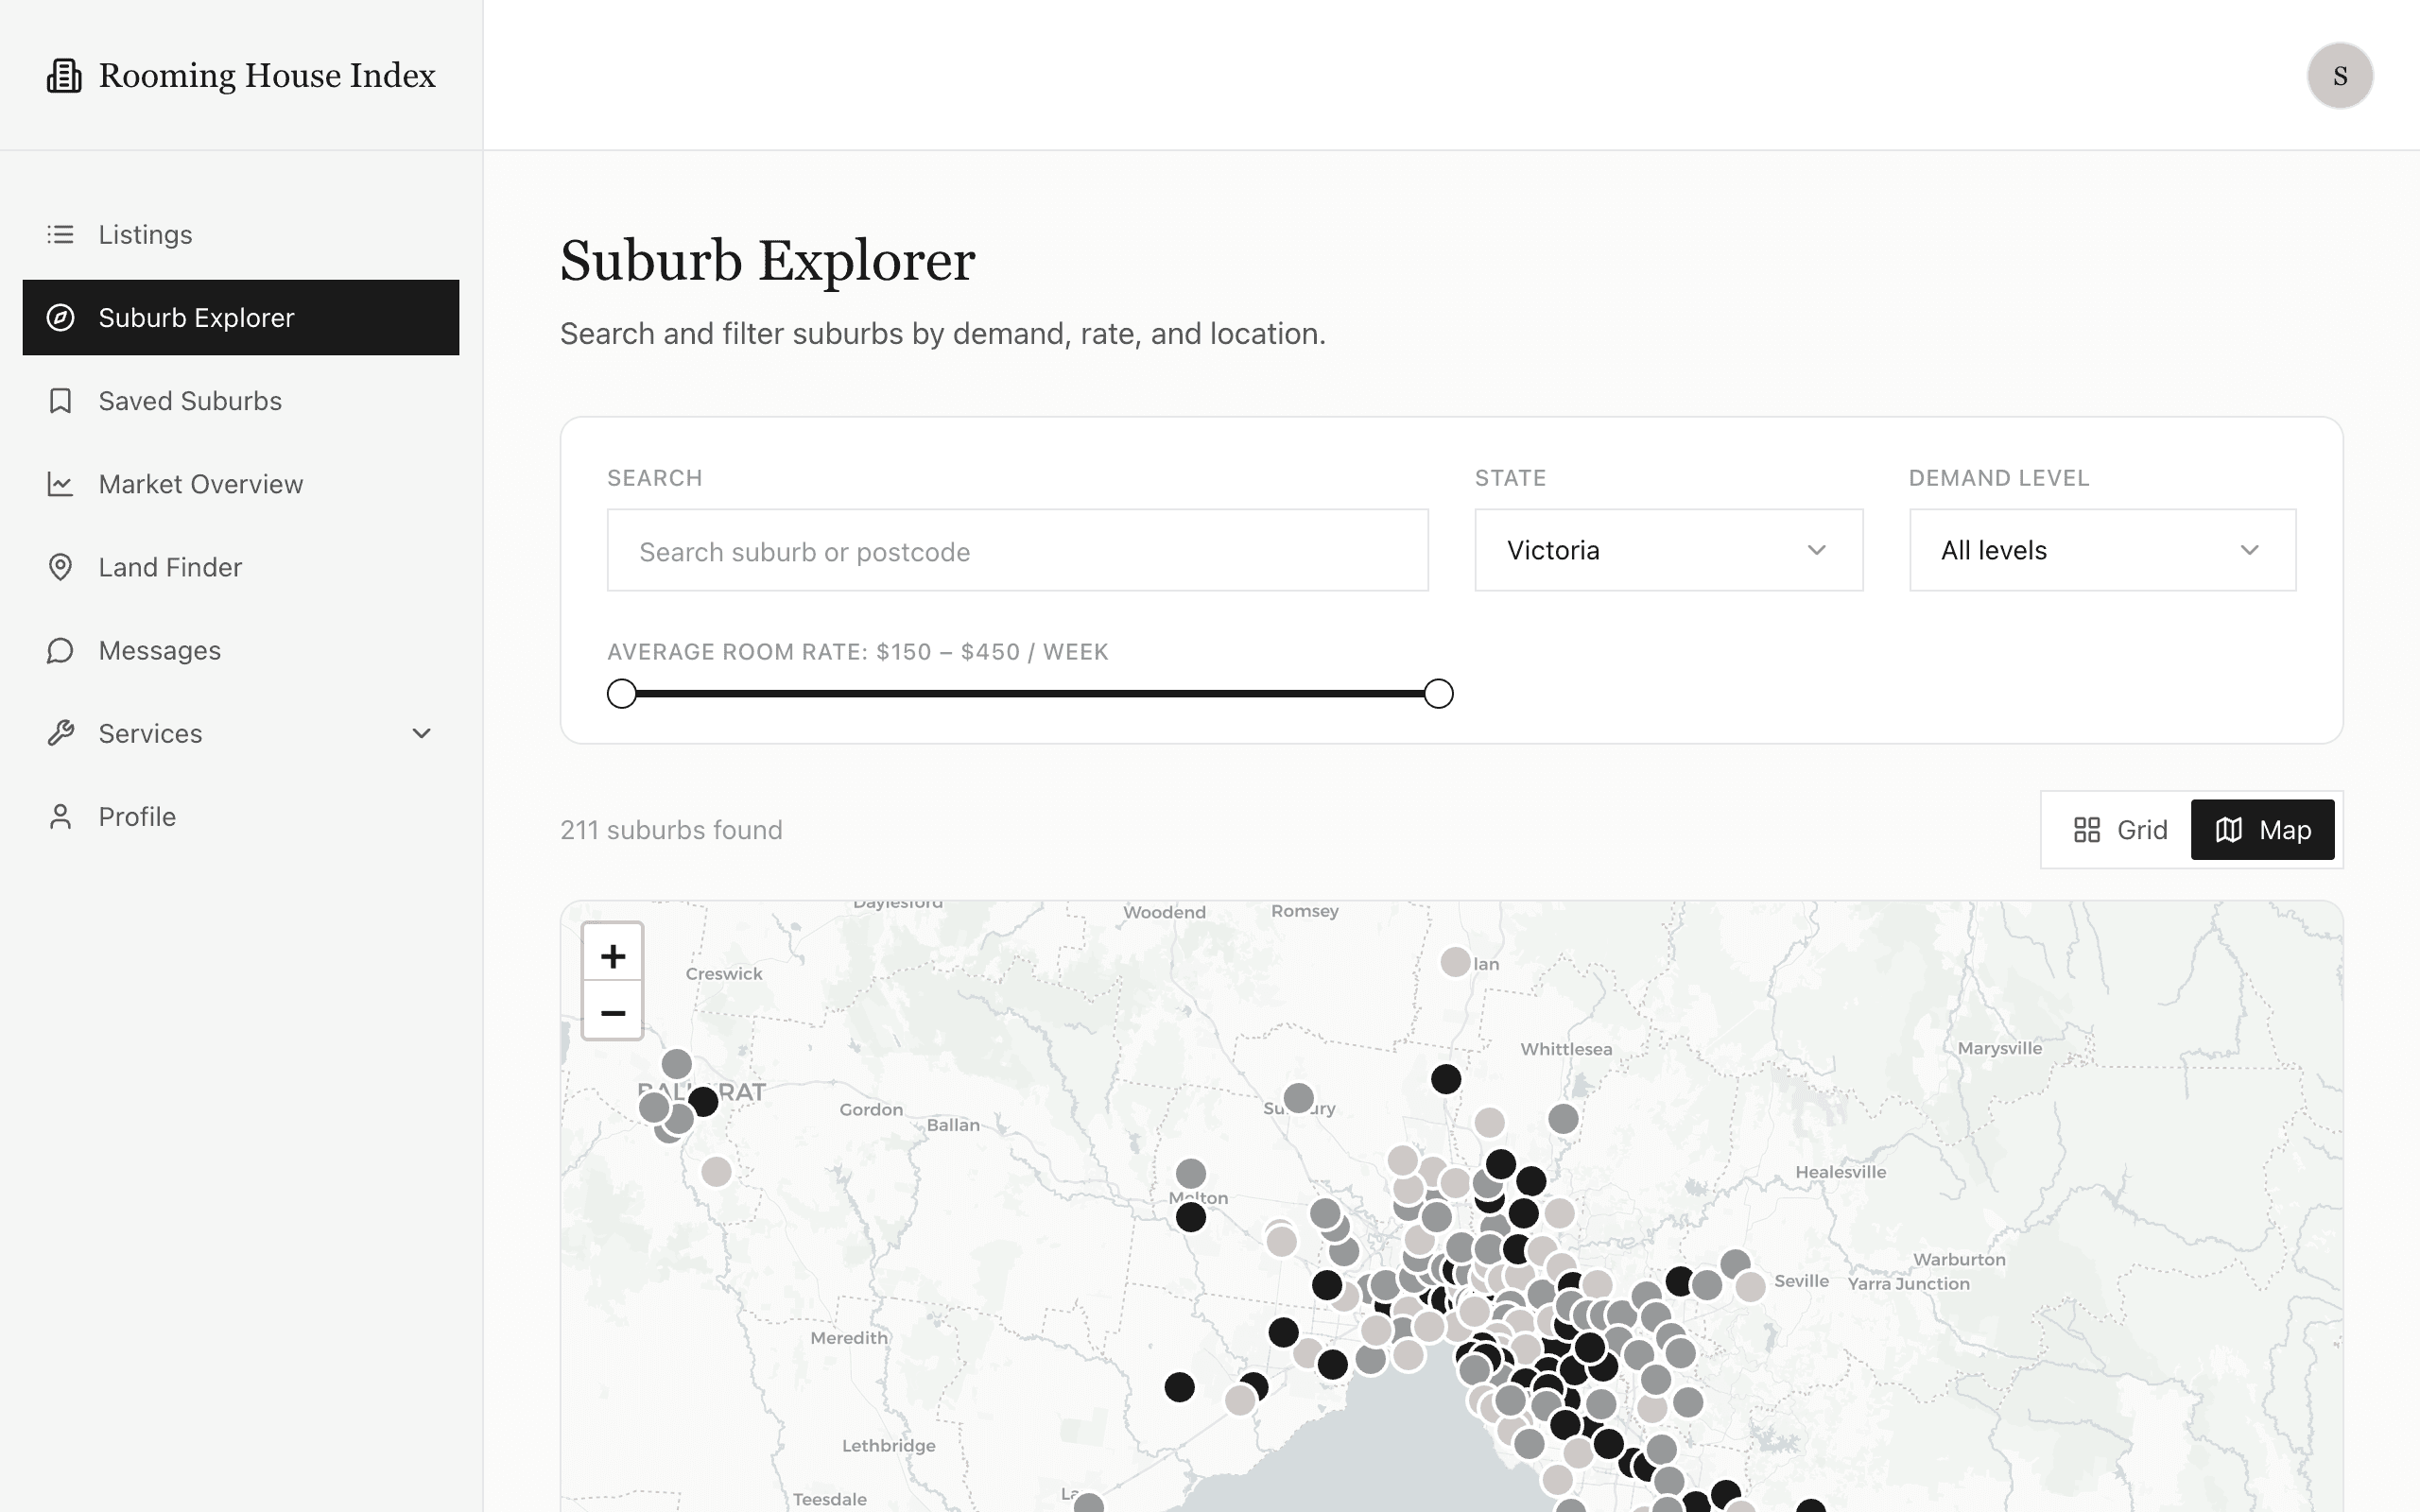Click the 'DEMAND LEVEL' field label
2420x1512 pixels.
pyautogui.click(x=1998, y=478)
